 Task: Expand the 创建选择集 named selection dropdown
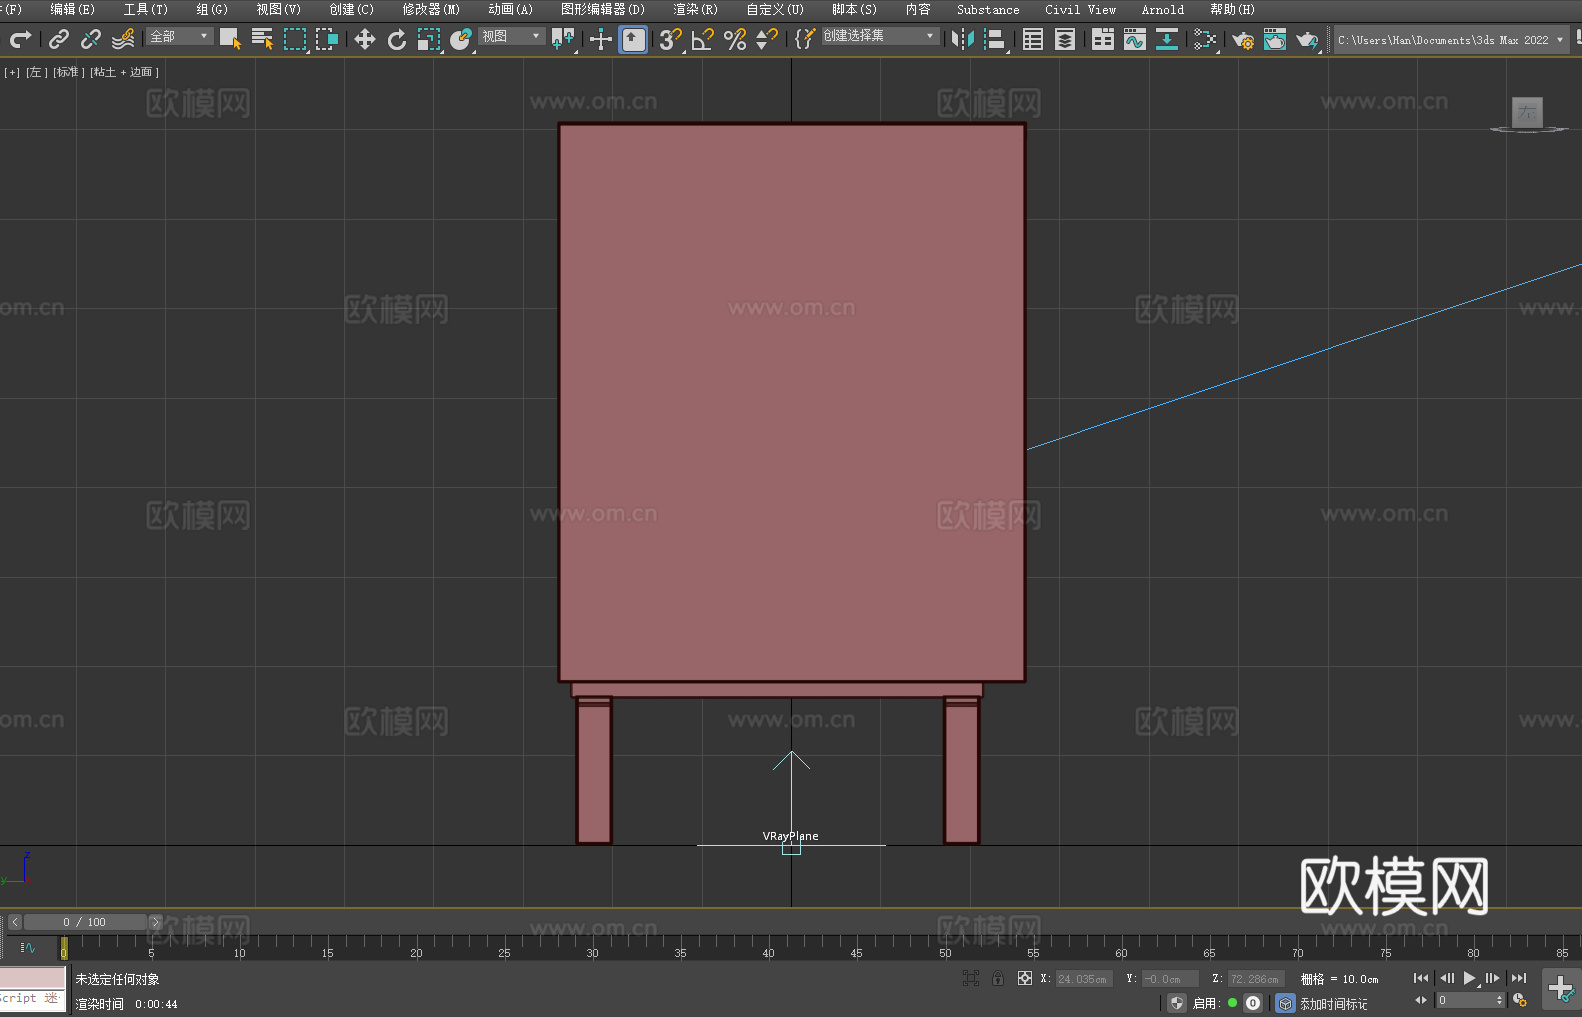pos(880,36)
